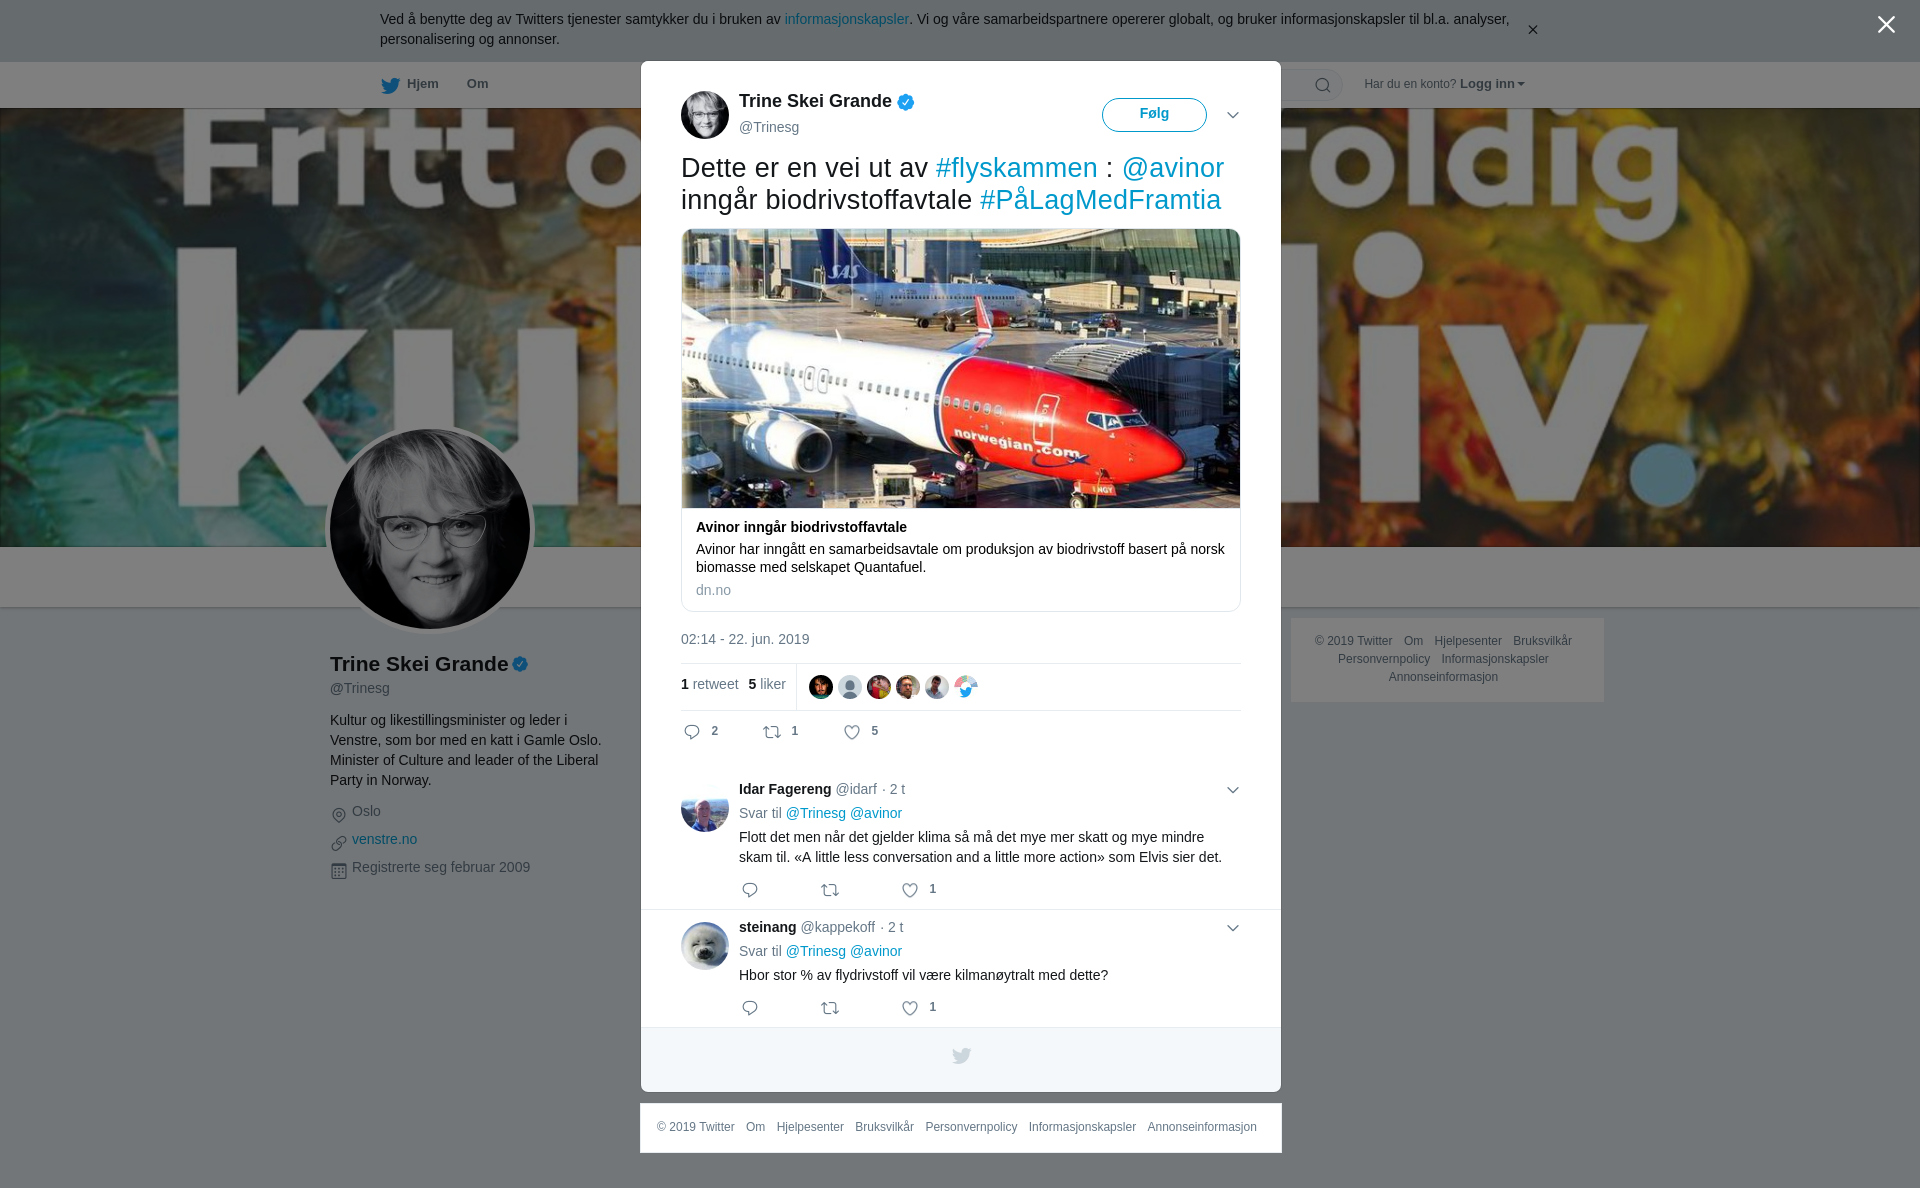Like steinang's reply tweet
This screenshot has width=1920, height=1188.
click(910, 1008)
